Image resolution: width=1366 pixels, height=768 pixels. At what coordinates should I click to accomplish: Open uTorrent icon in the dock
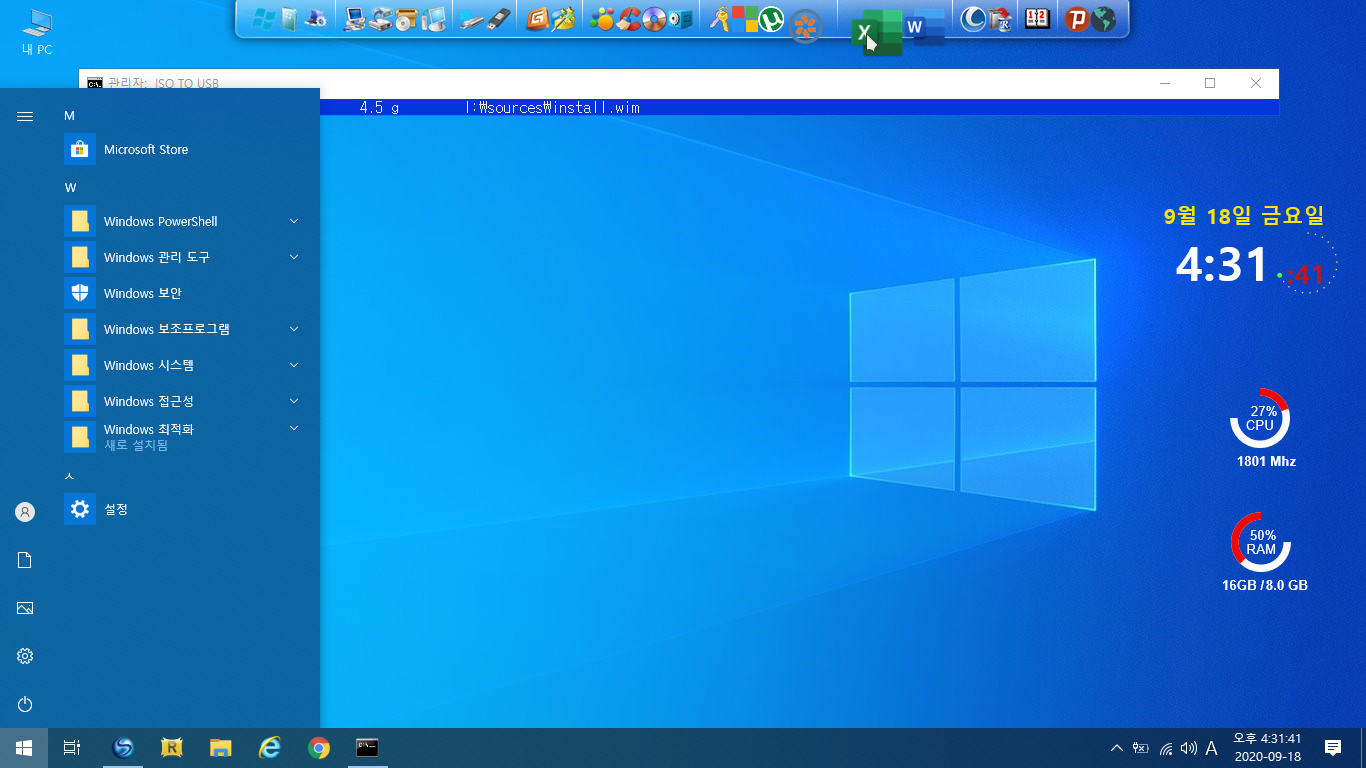click(771, 19)
